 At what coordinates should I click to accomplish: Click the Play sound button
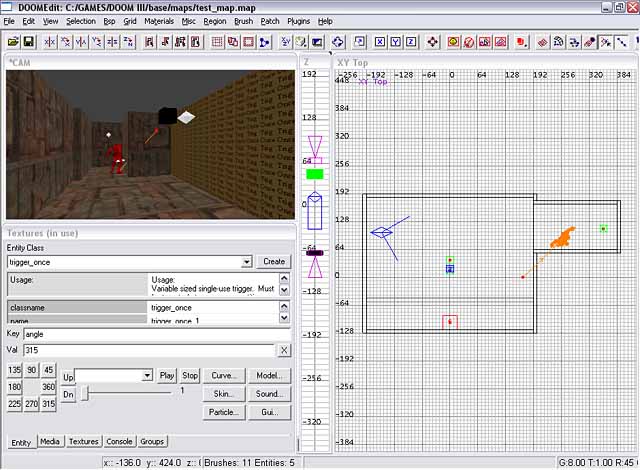(x=167, y=375)
